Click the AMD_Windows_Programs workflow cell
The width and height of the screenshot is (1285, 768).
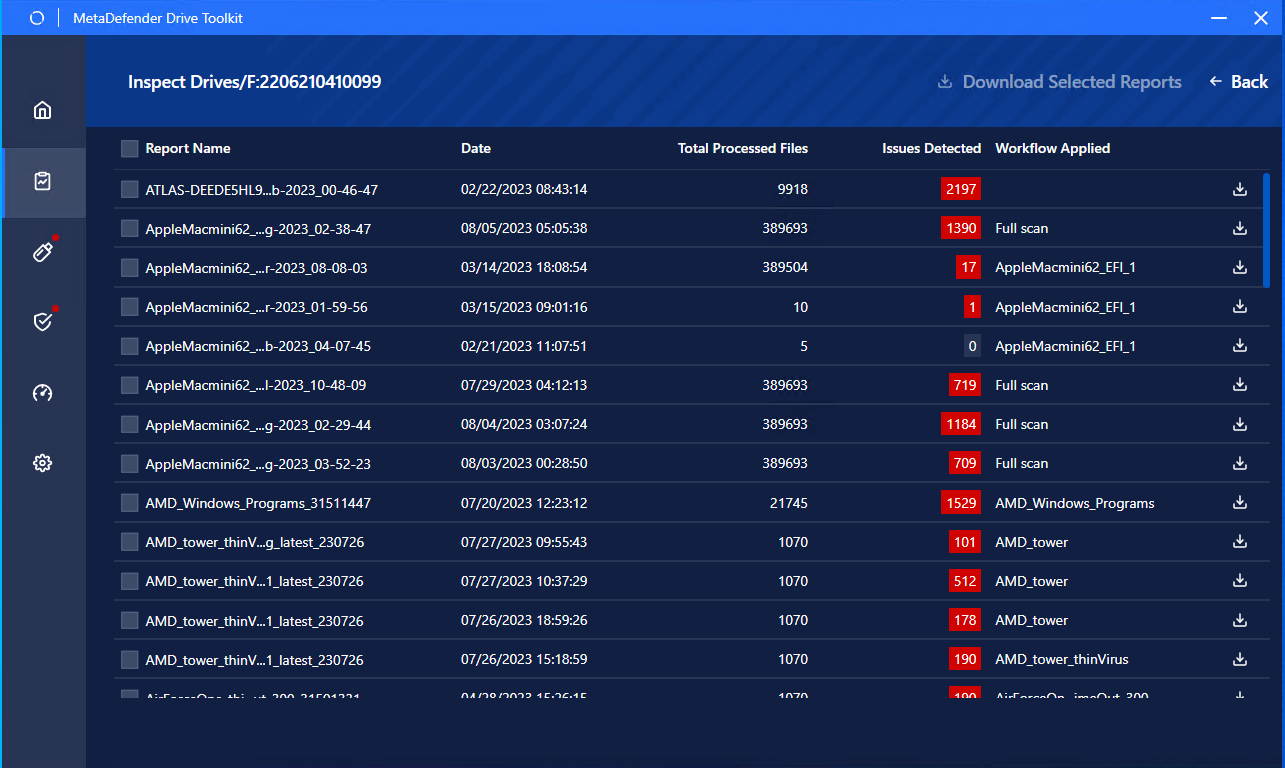coord(1075,503)
